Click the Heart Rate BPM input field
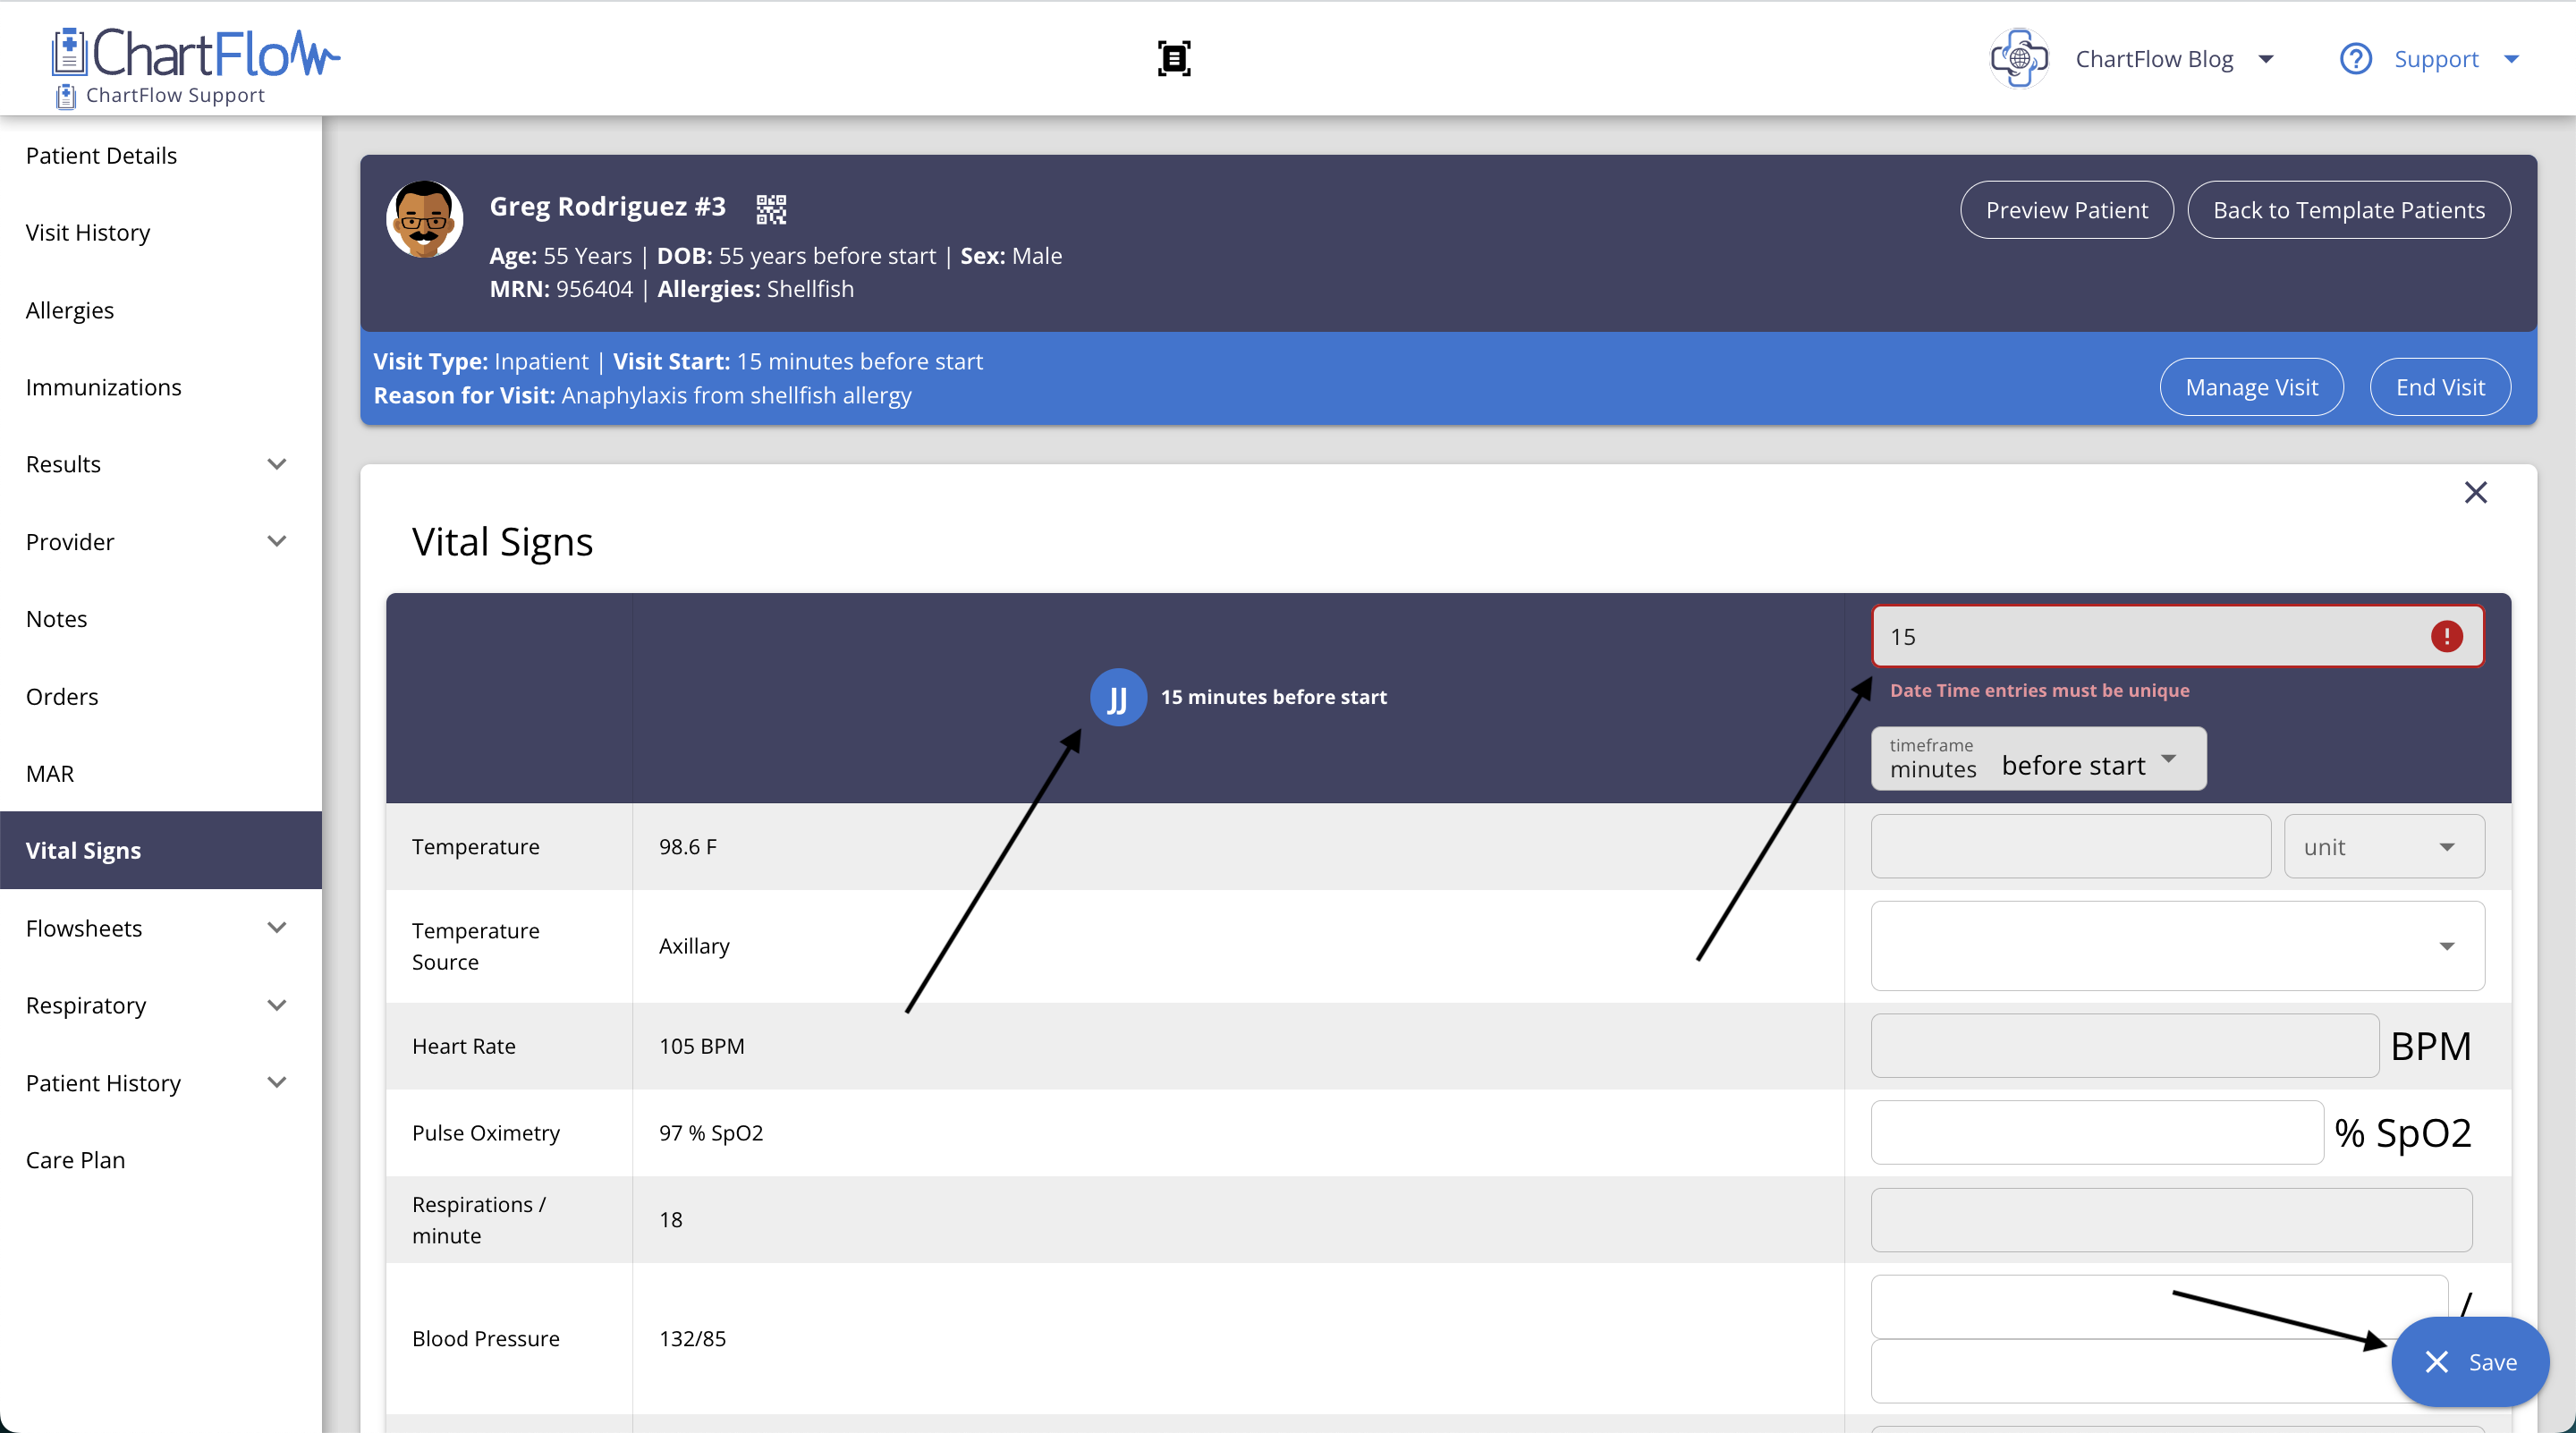This screenshot has width=2576, height=1433. [x=2124, y=1046]
